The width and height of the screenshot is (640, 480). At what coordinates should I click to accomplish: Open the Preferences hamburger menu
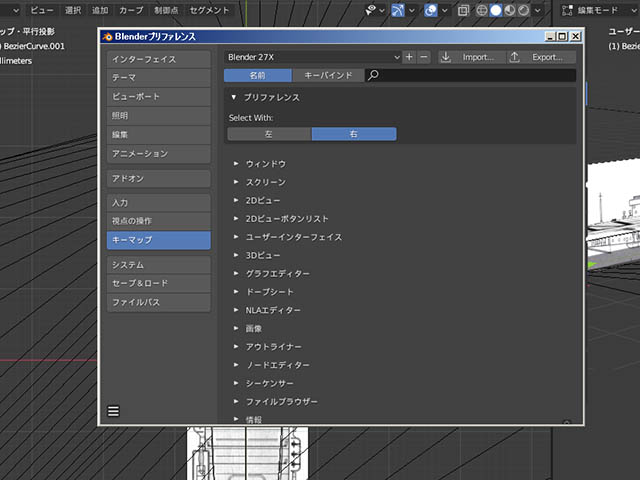tap(113, 411)
